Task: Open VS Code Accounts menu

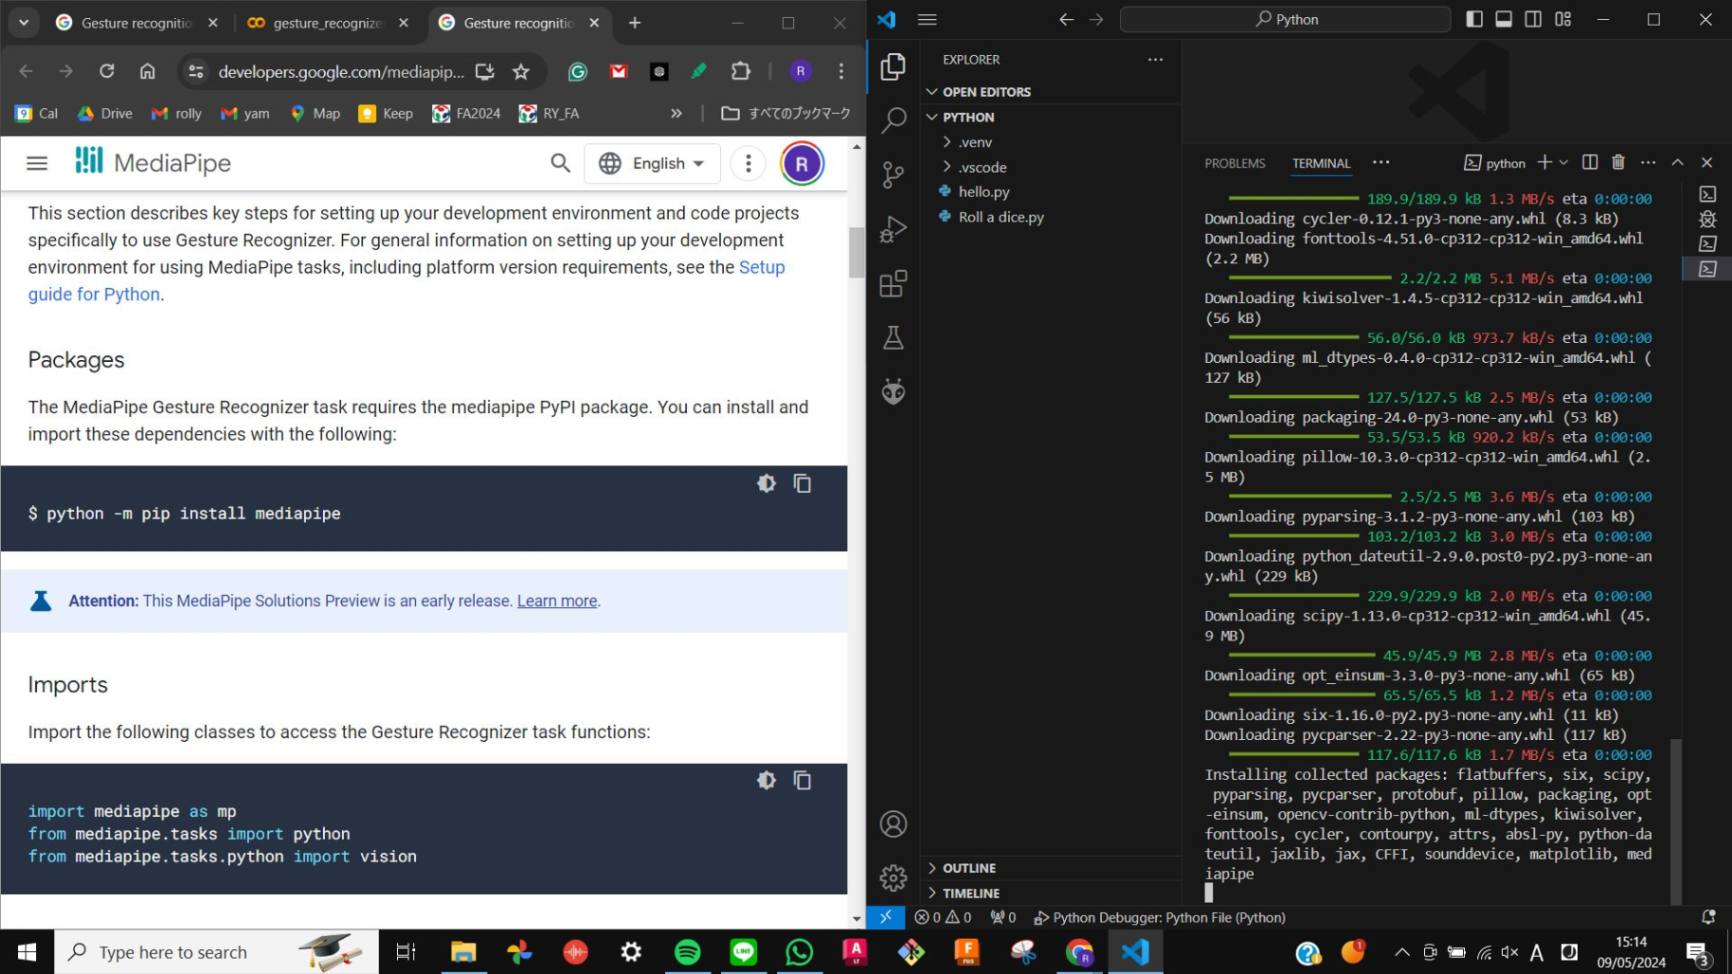Action: click(x=893, y=824)
